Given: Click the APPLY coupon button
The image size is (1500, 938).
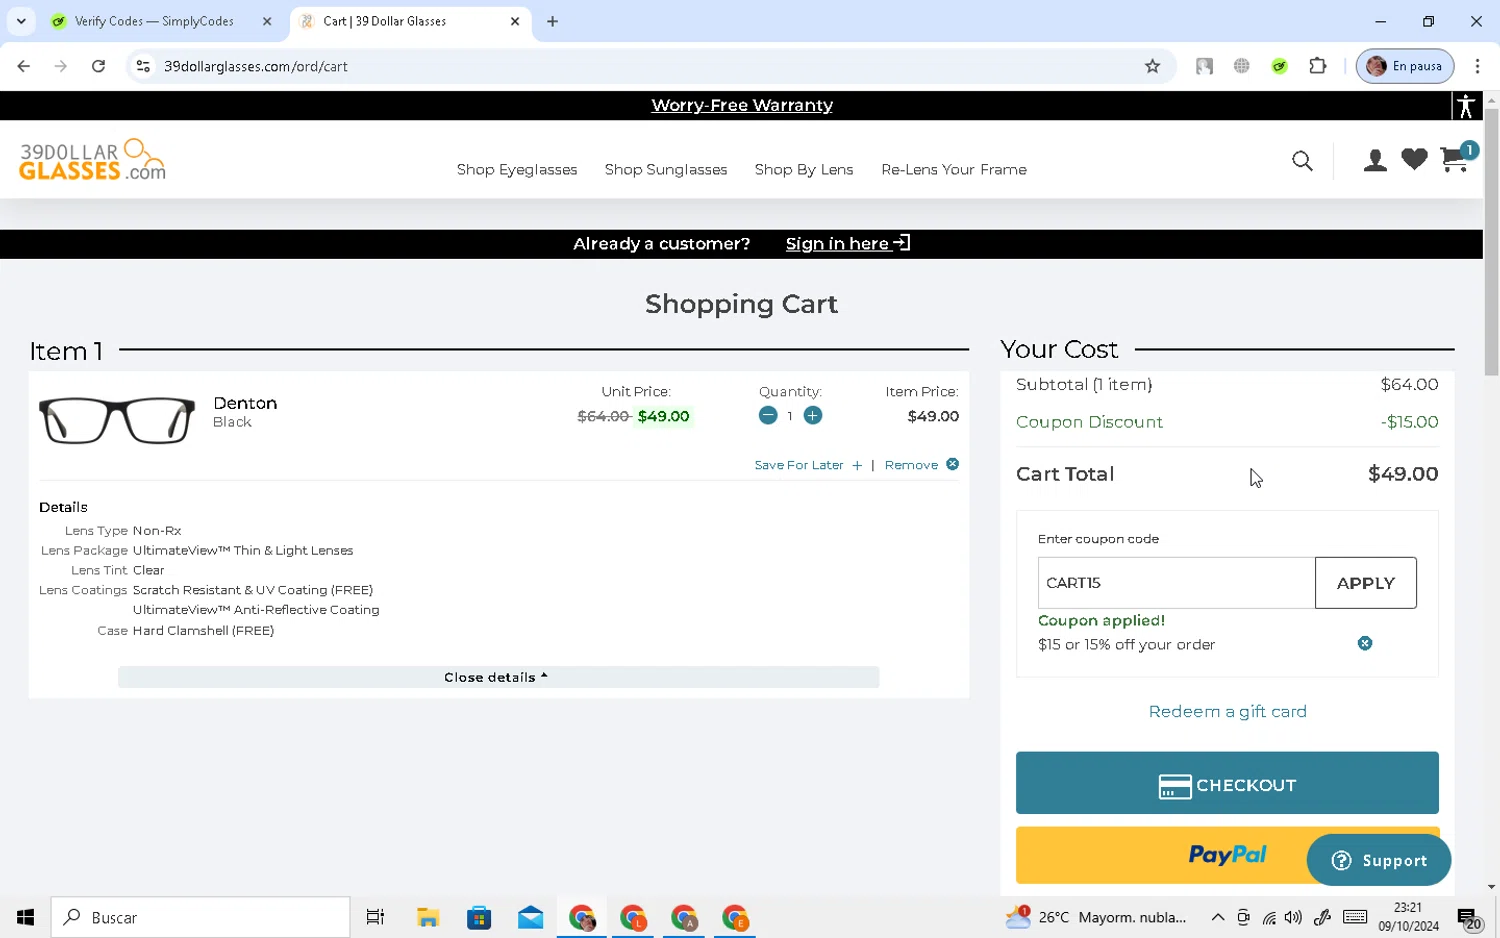Looking at the screenshot, I should [1365, 582].
